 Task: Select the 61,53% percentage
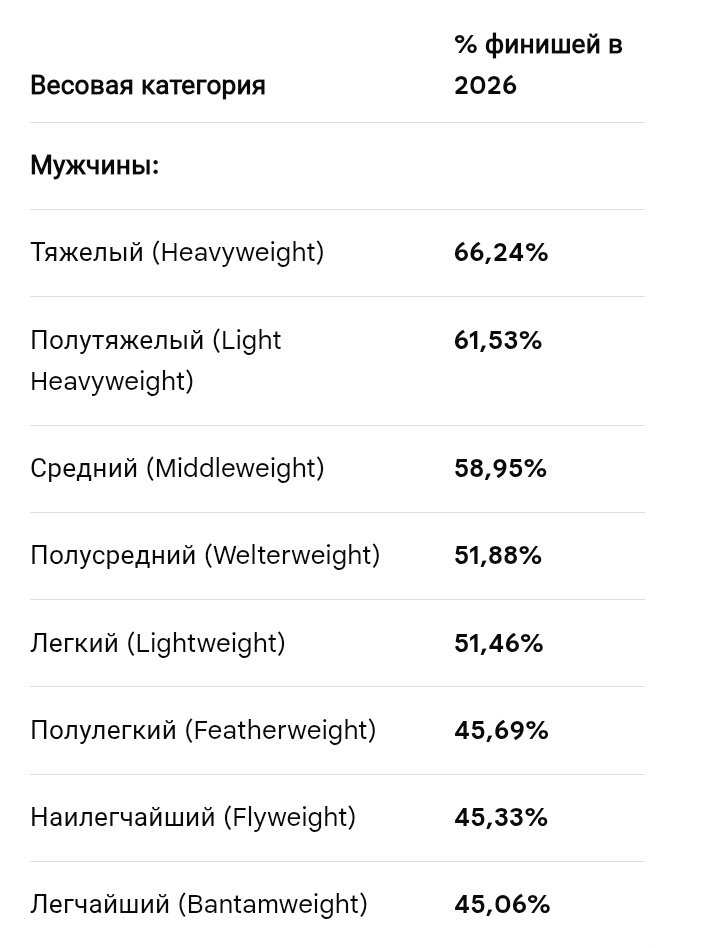pos(498,341)
